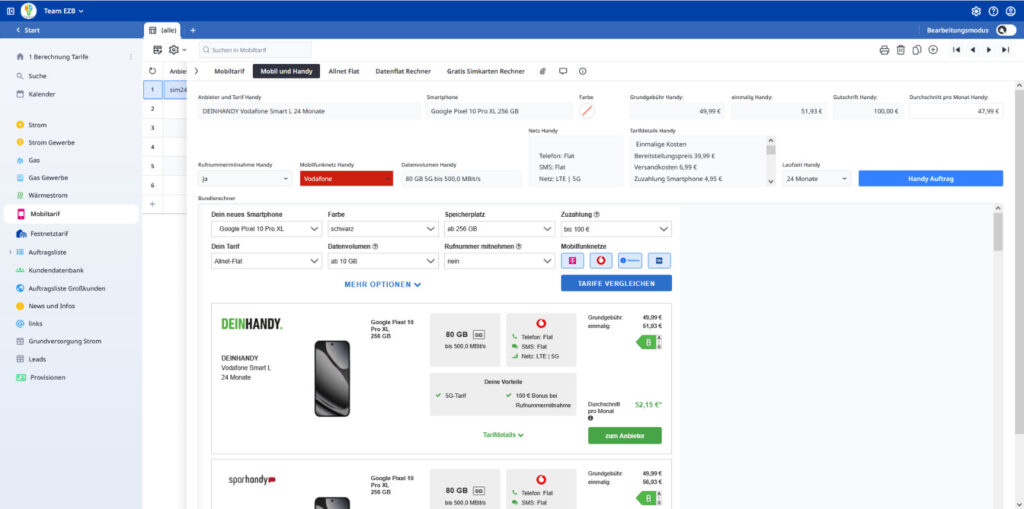
Task: Add new record with plus circle icon
Action: tap(933, 50)
